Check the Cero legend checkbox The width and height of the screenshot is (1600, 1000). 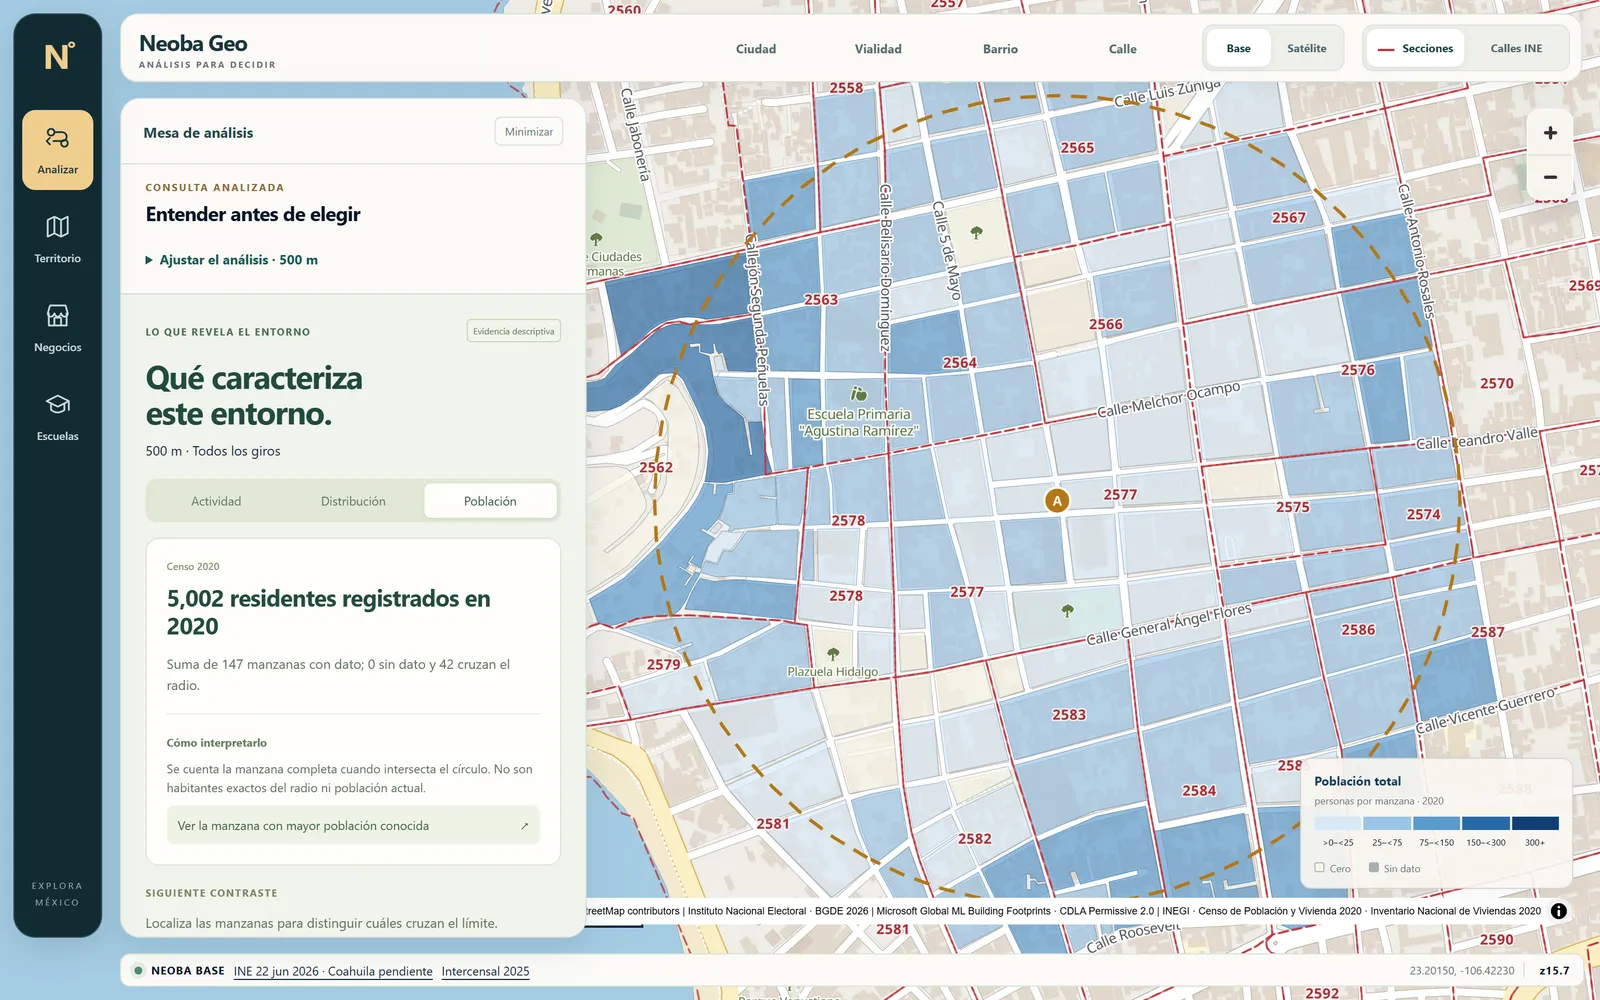(1320, 868)
